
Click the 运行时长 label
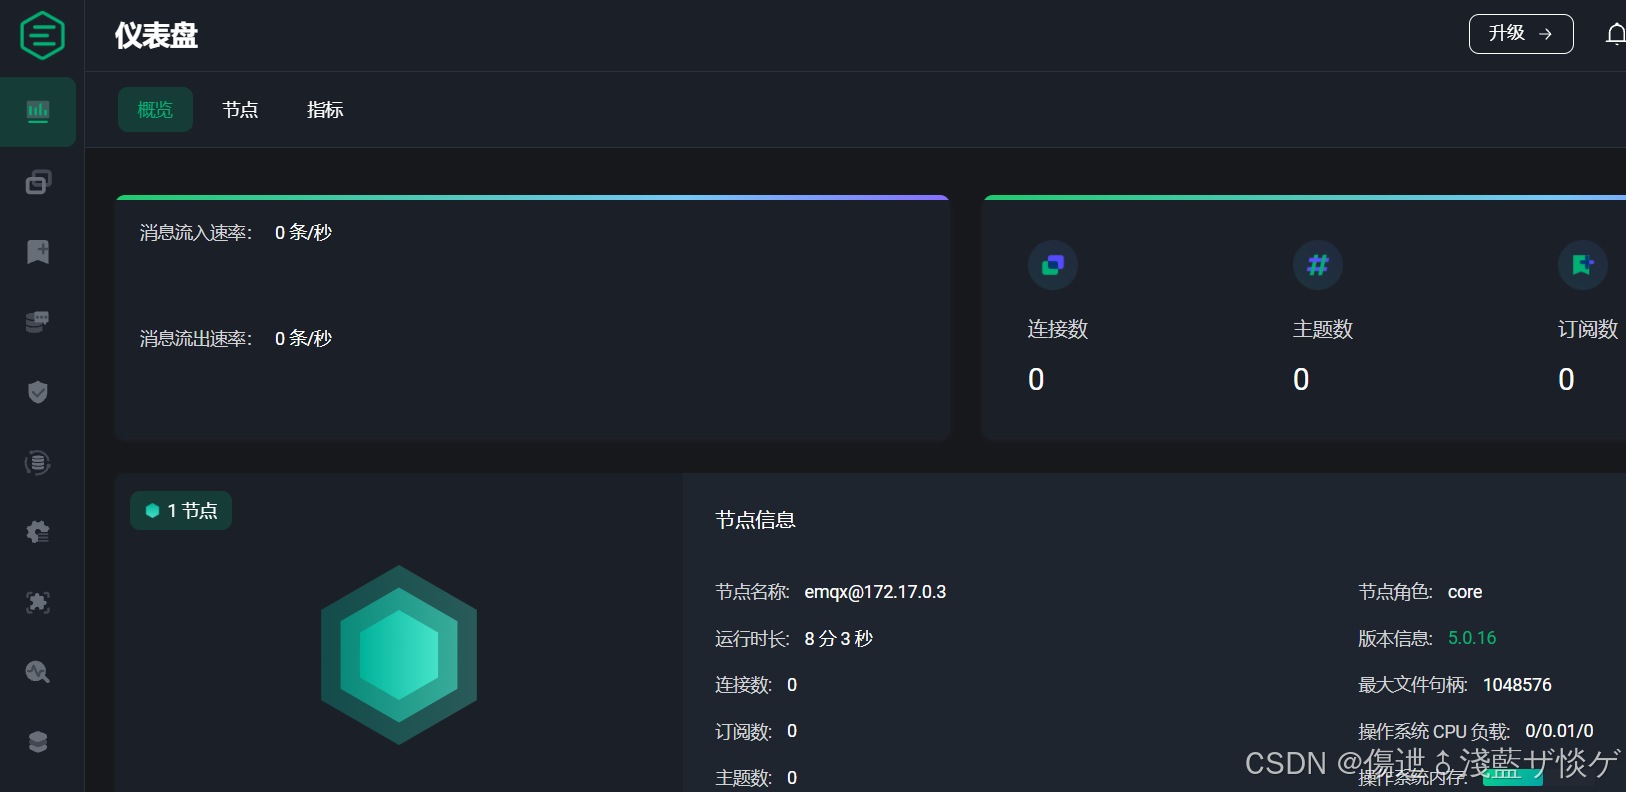pyautogui.click(x=752, y=639)
